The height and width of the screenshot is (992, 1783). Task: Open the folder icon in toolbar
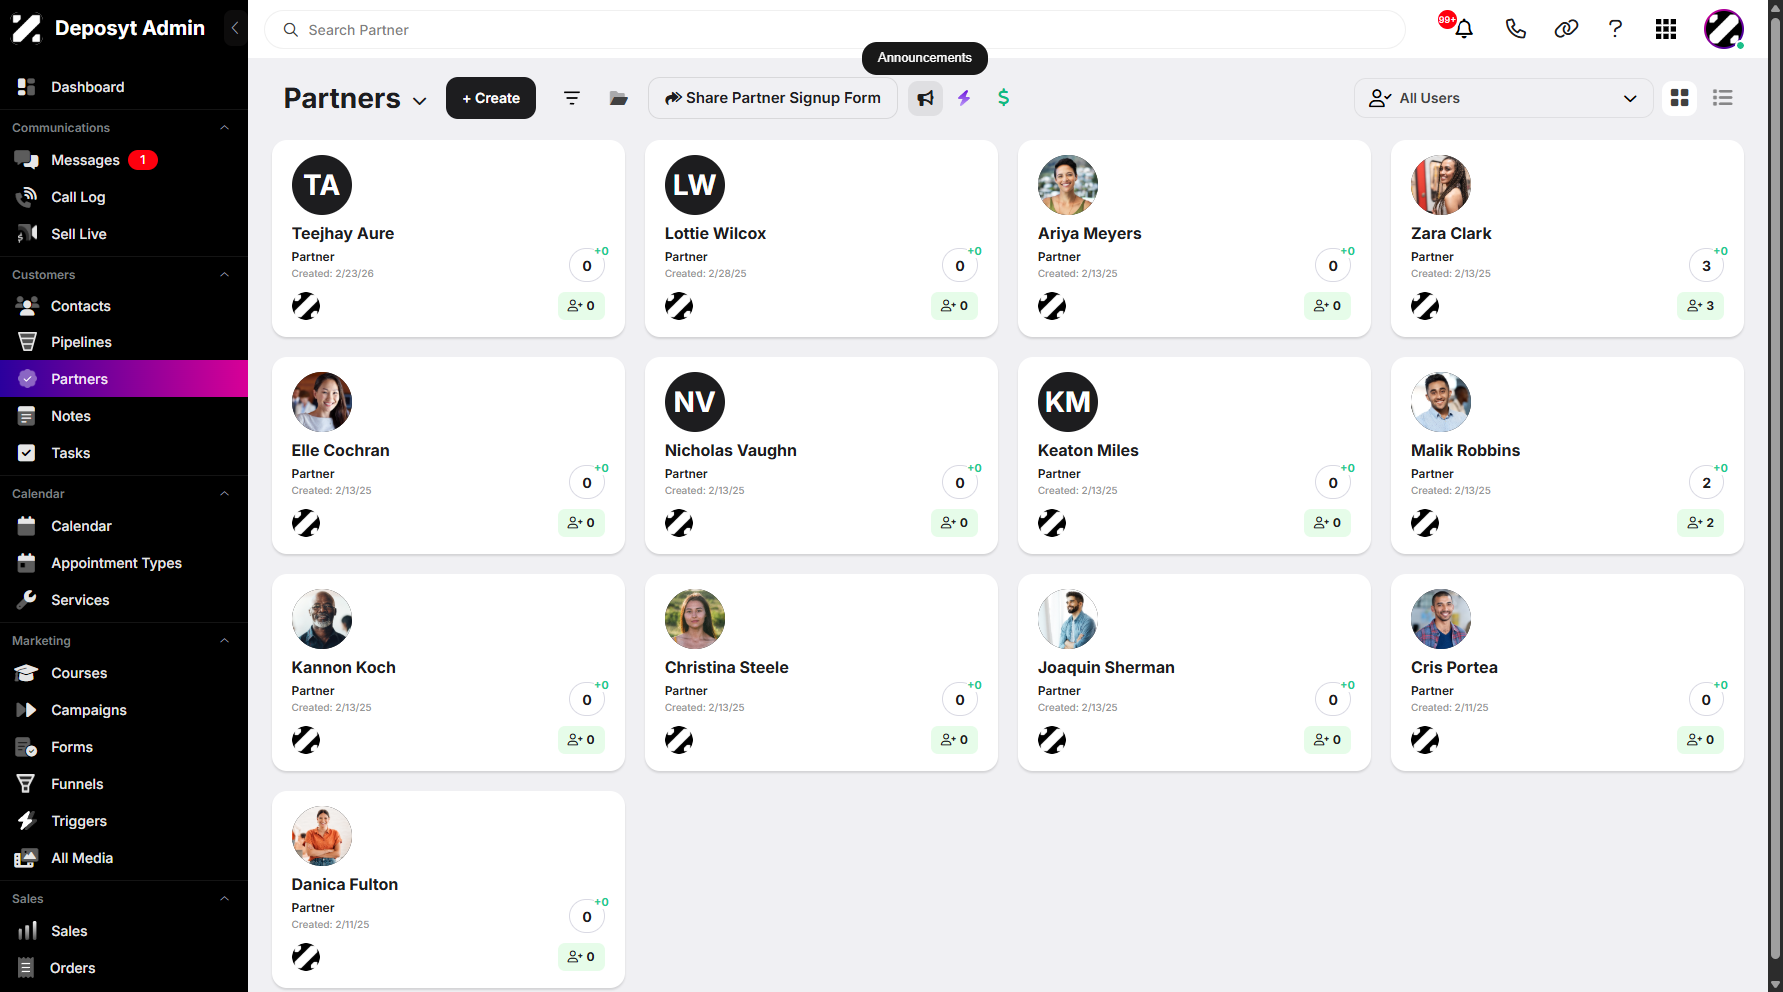click(619, 98)
